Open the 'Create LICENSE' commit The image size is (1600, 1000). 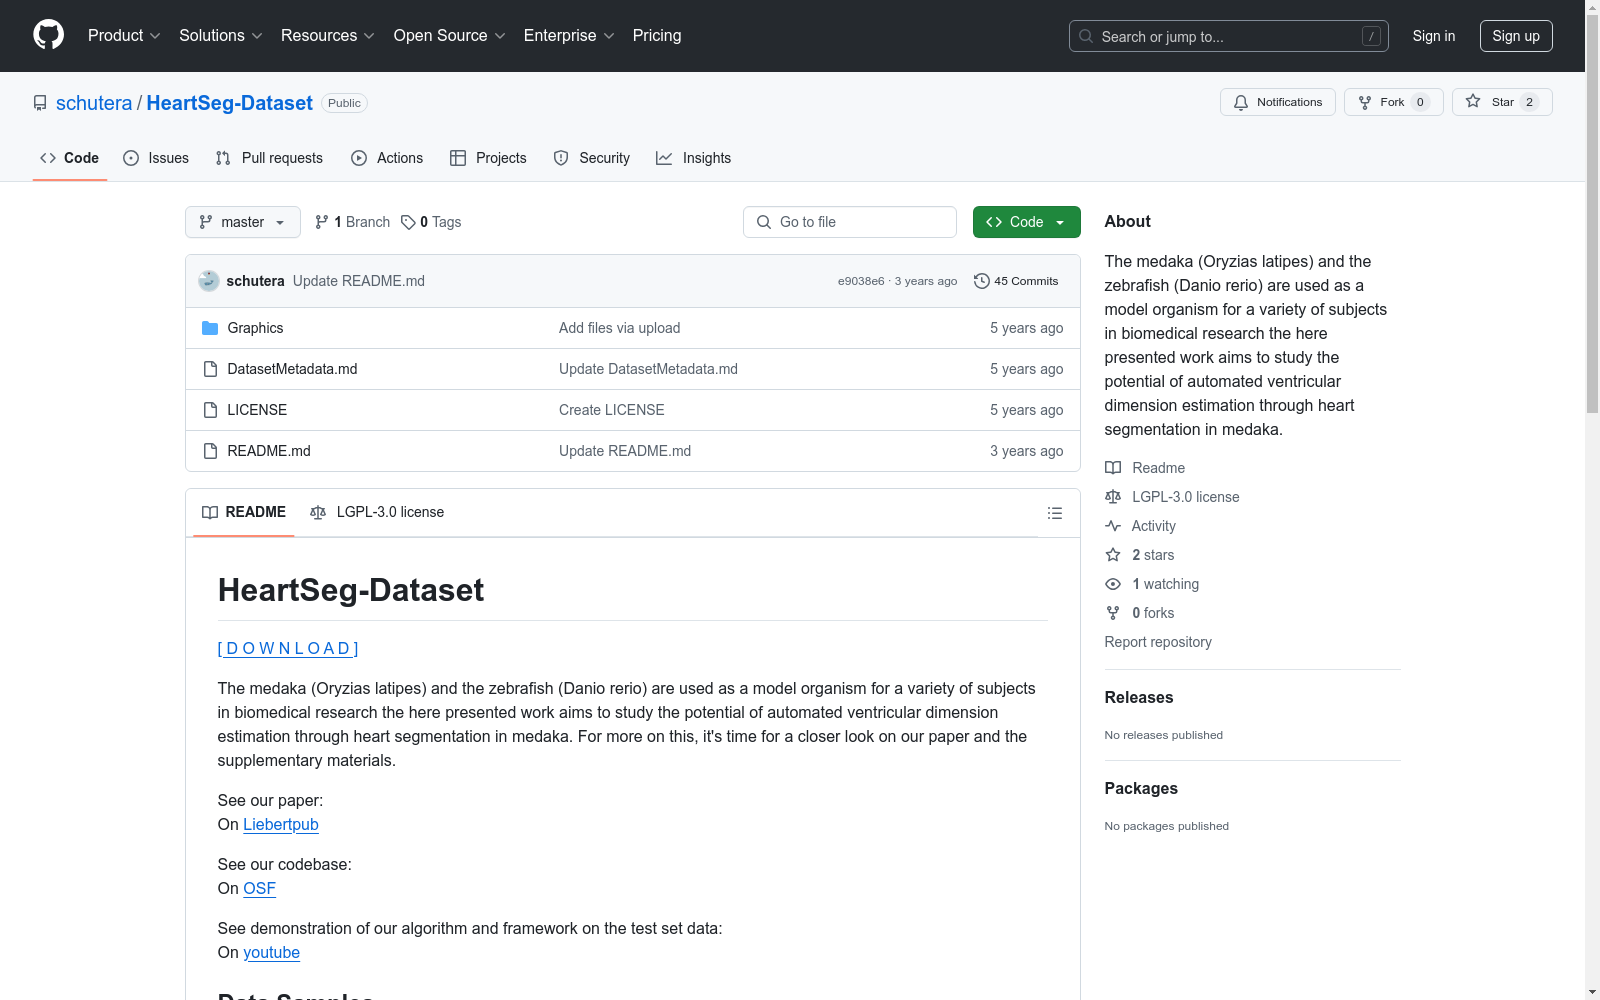click(x=612, y=410)
